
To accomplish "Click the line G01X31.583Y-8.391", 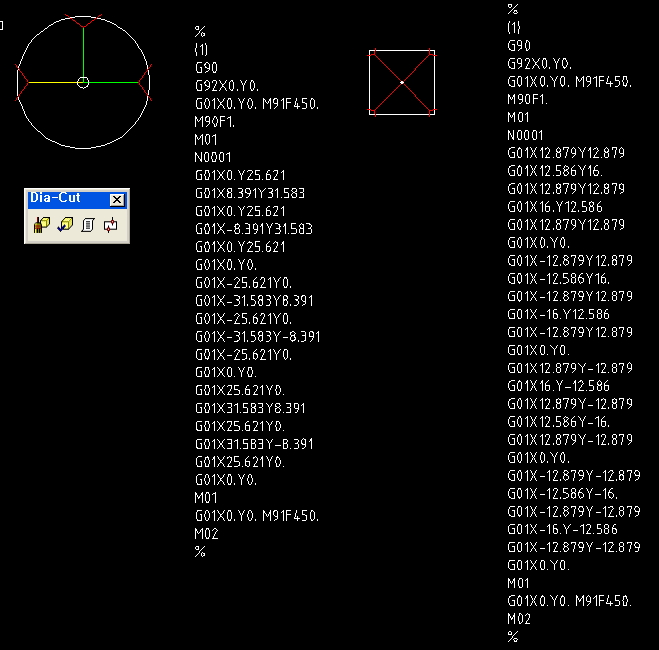I will [254, 444].
